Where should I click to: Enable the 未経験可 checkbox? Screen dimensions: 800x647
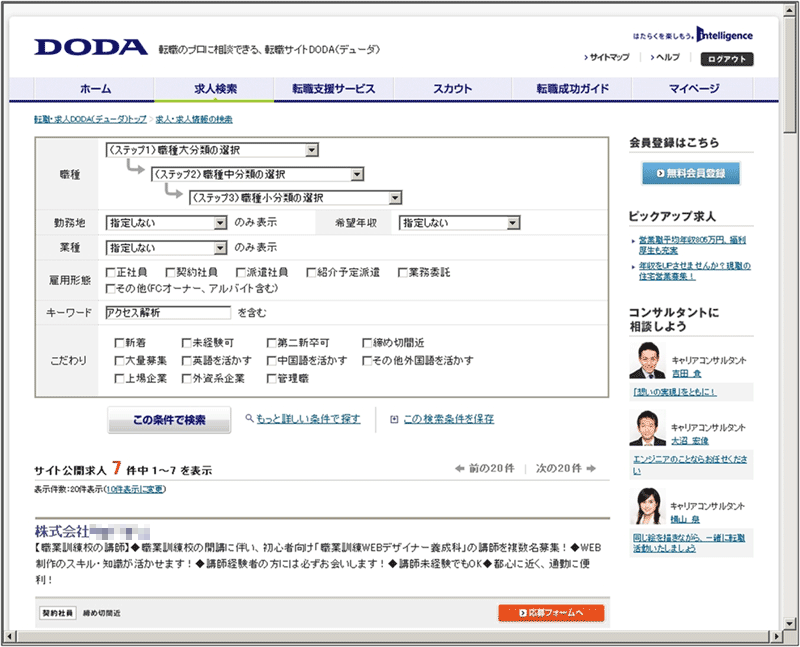(187, 342)
